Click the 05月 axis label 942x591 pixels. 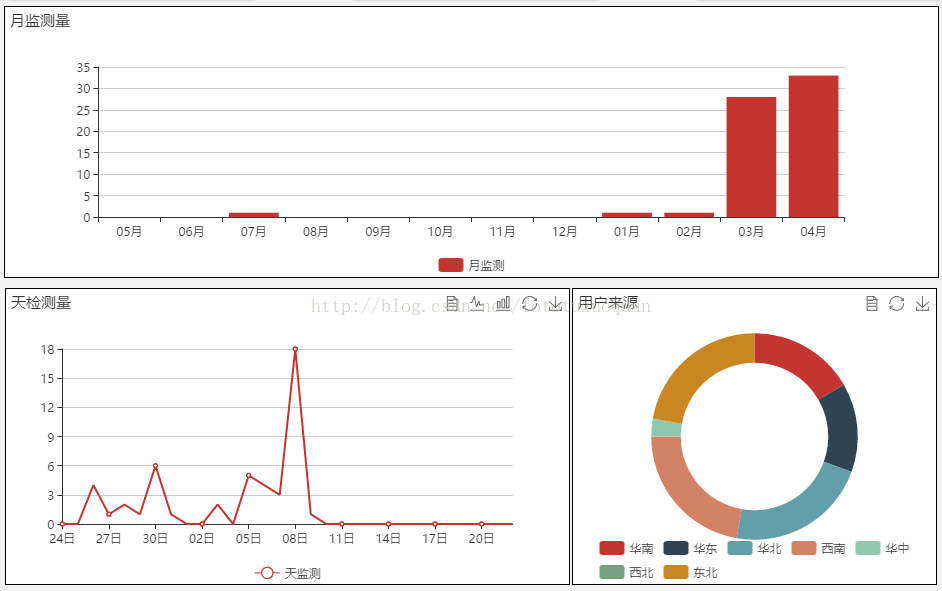tap(129, 232)
